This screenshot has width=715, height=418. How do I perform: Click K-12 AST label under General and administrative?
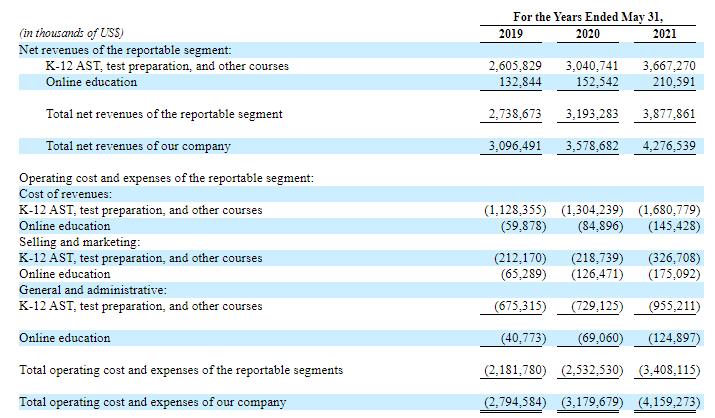[x=140, y=306]
